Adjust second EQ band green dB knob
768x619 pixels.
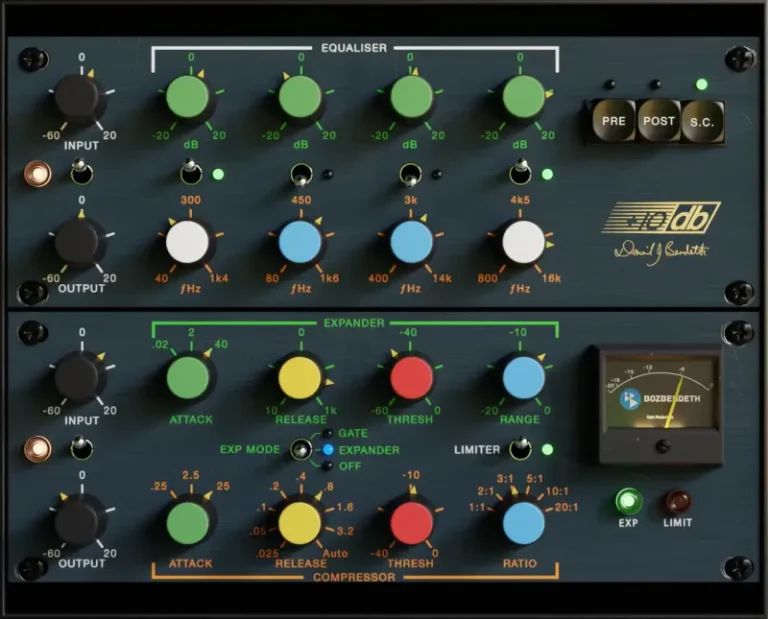point(300,96)
